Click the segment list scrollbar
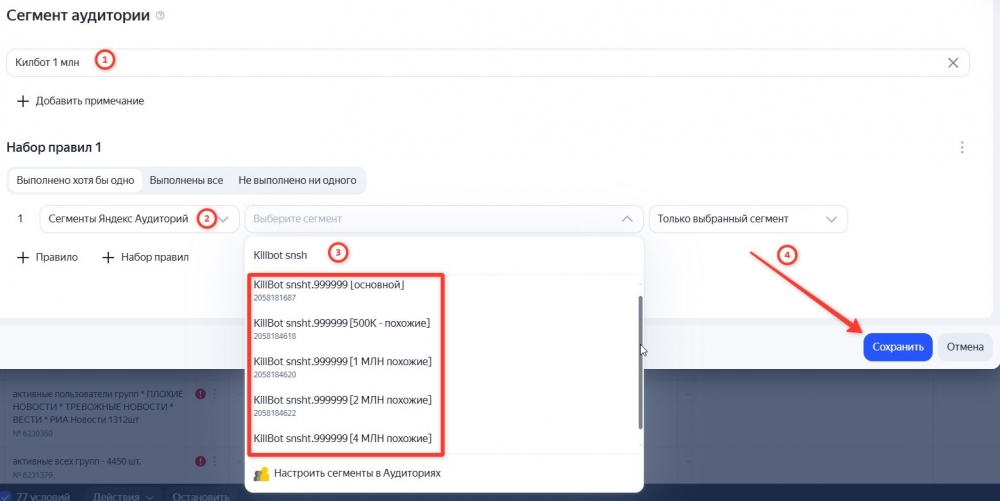This screenshot has height=501, width=1000. click(x=640, y=363)
